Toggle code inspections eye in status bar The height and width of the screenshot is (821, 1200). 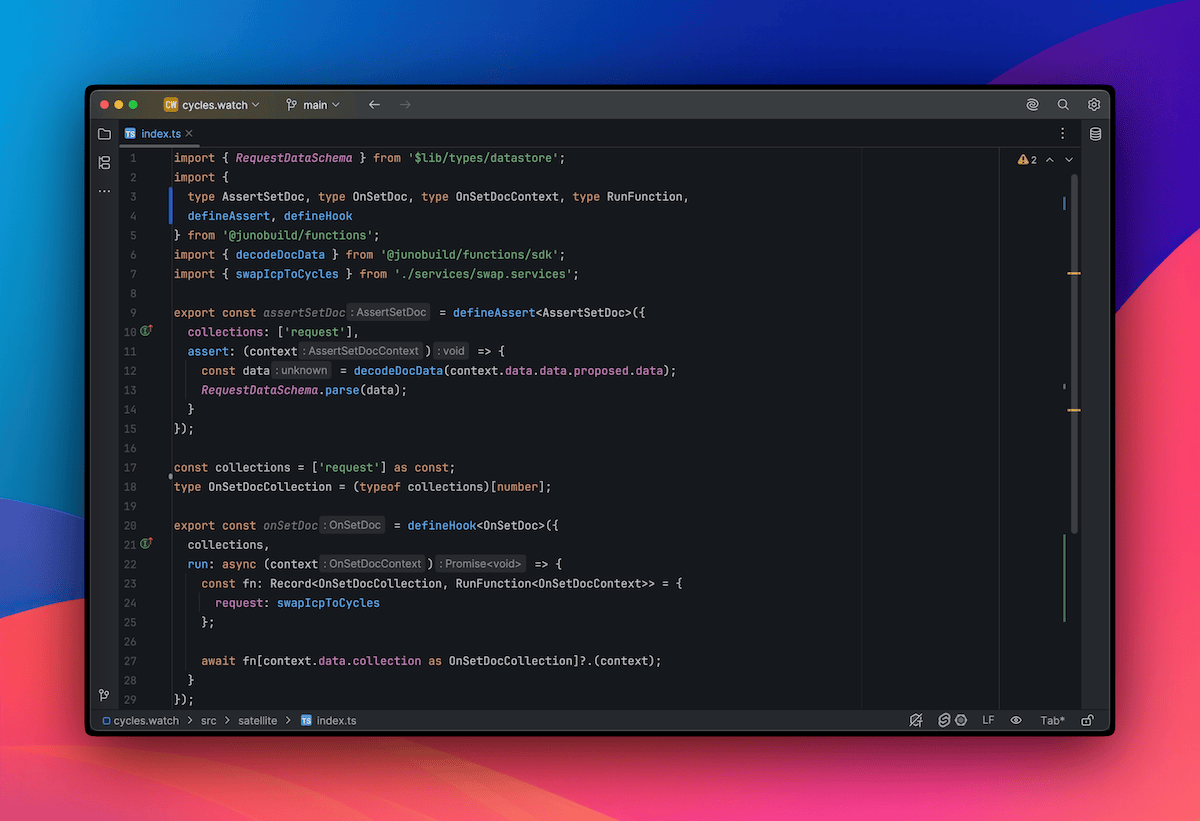[x=1016, y=720]
